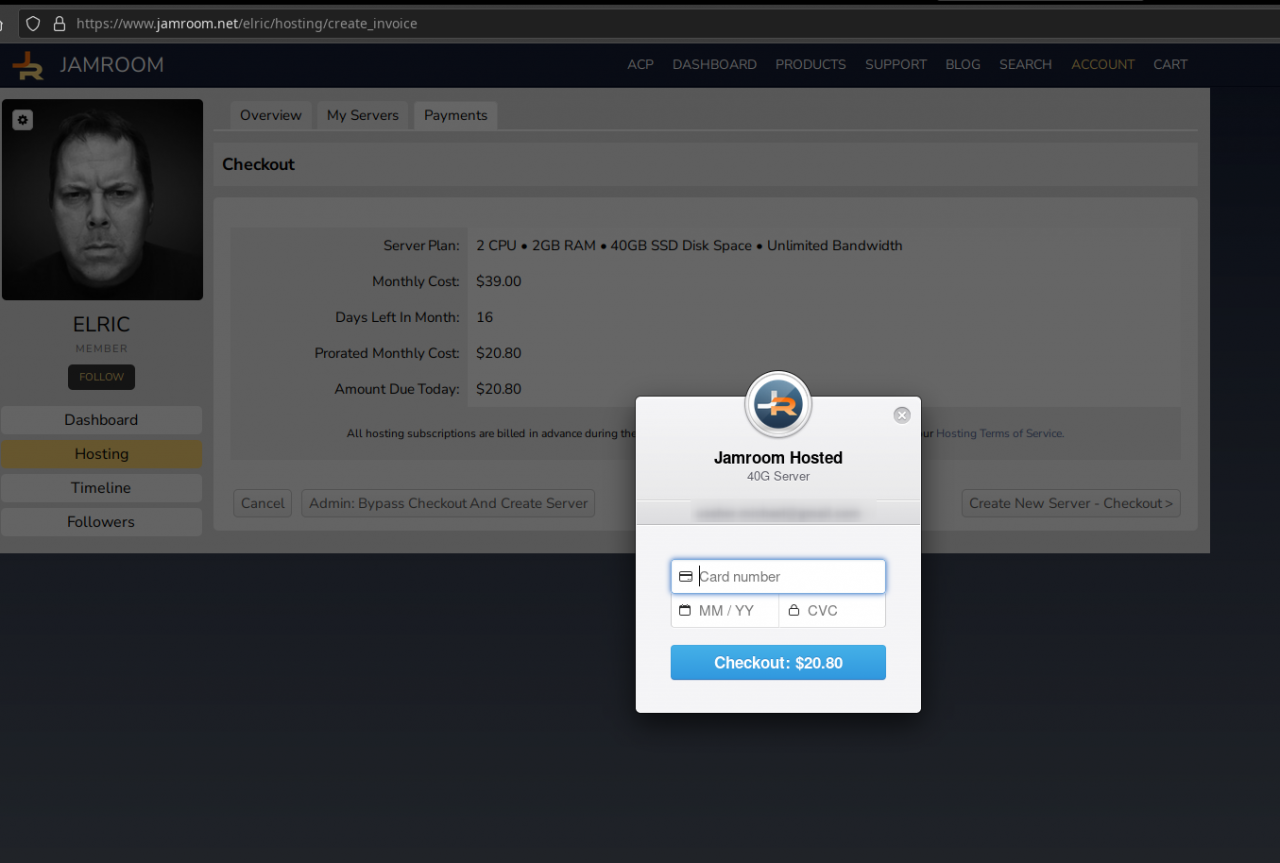Open the ACP menu item
1280x863 pixels.
[640, 65]
